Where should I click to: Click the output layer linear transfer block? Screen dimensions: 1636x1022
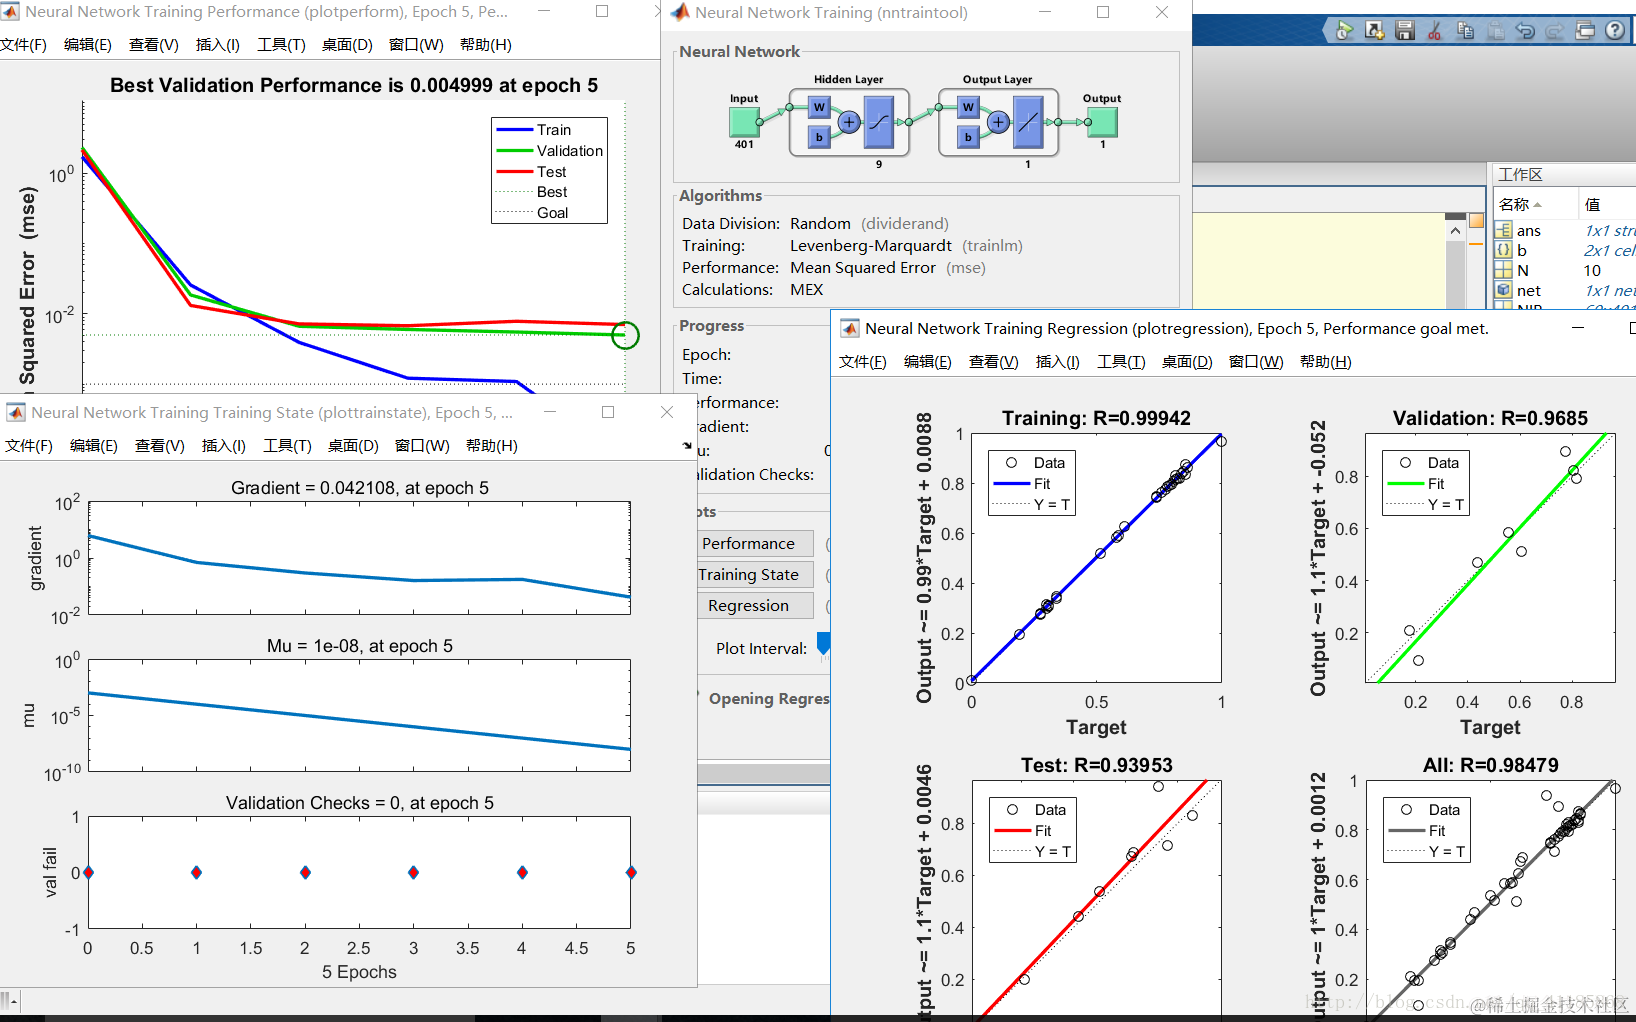click(x=1028, y=122)
